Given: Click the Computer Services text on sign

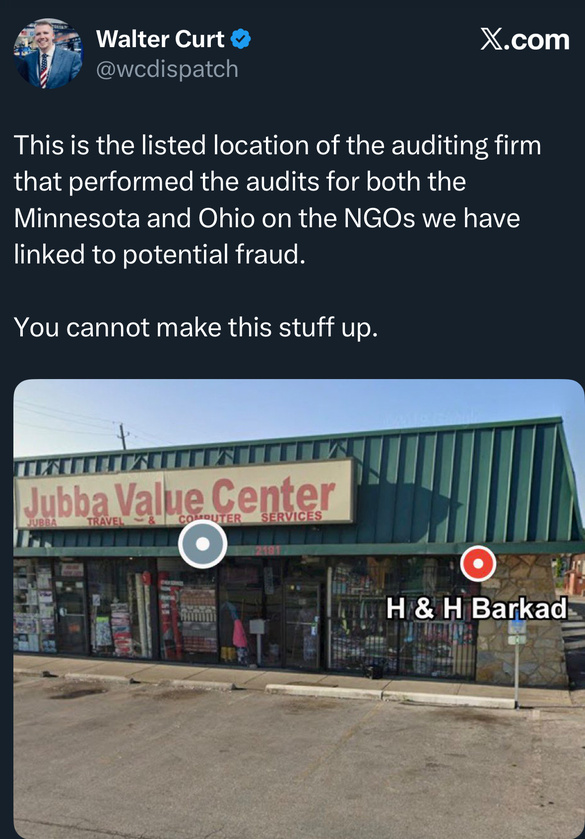Looking at the screenshot, I should [250, 517].
